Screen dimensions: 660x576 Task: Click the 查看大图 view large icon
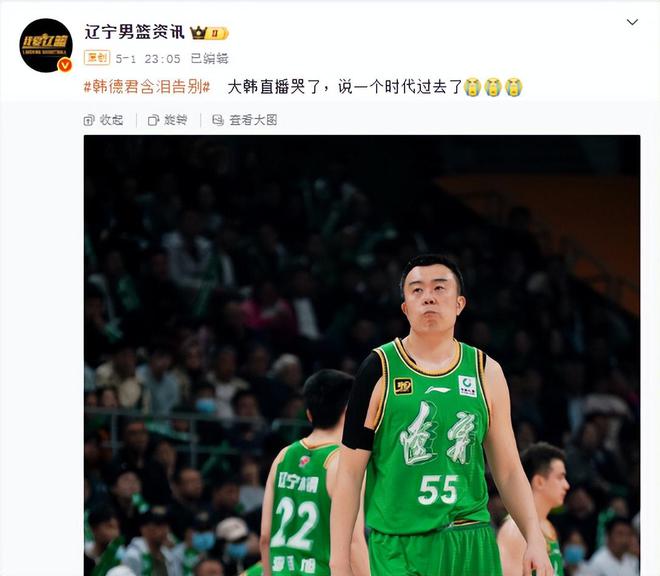(218, 120)
